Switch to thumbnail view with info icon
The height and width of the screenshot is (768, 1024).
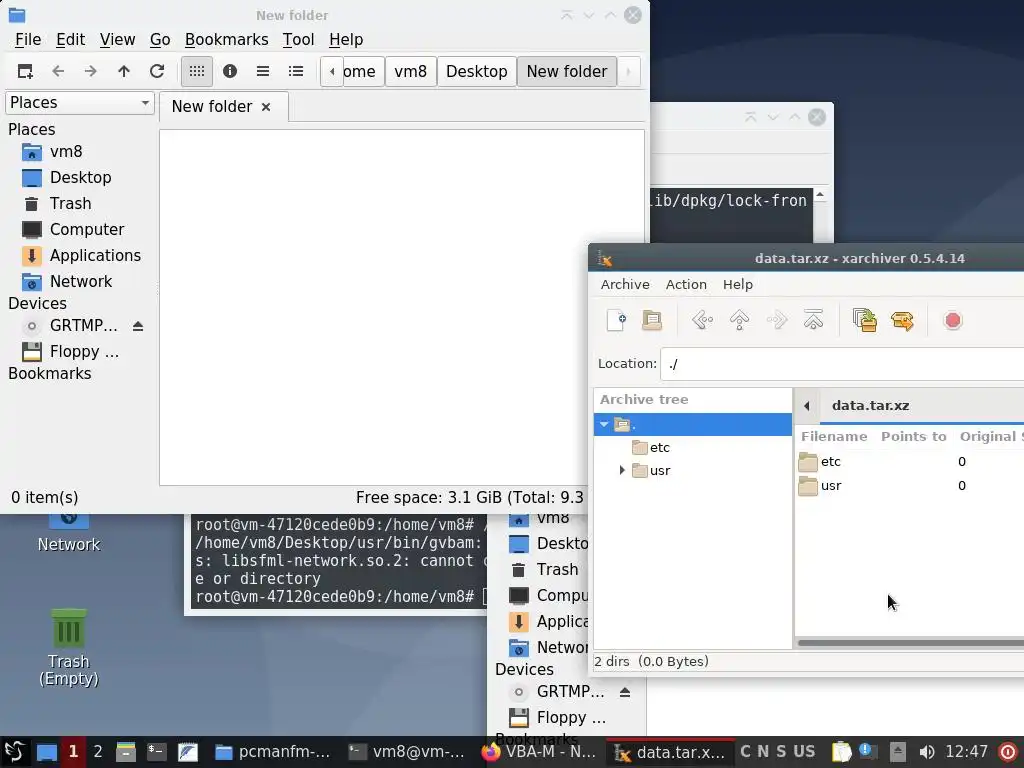pos(230,71)
